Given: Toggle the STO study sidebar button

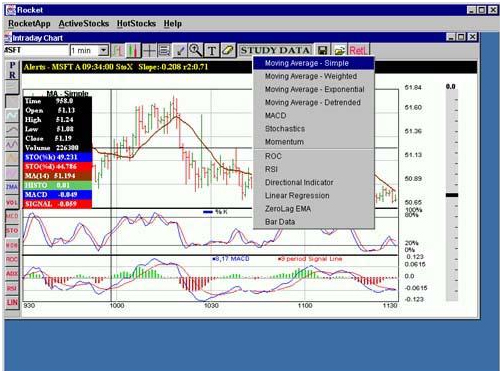Looking at the screenshot, I should click(12, 231).
